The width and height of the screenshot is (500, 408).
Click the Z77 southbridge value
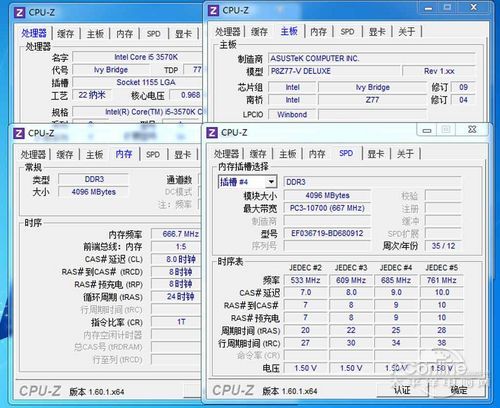click(x=372, y=100)
